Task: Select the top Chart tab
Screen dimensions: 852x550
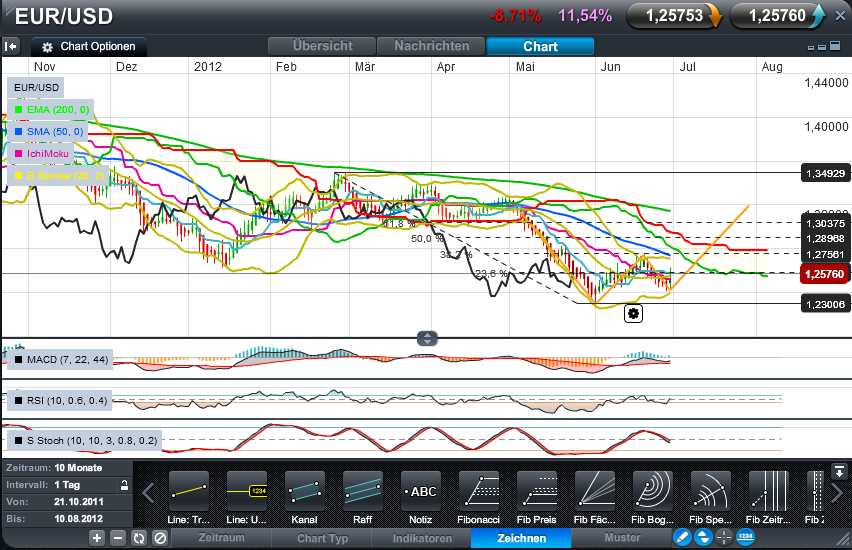Action: (x=540, y=46)
